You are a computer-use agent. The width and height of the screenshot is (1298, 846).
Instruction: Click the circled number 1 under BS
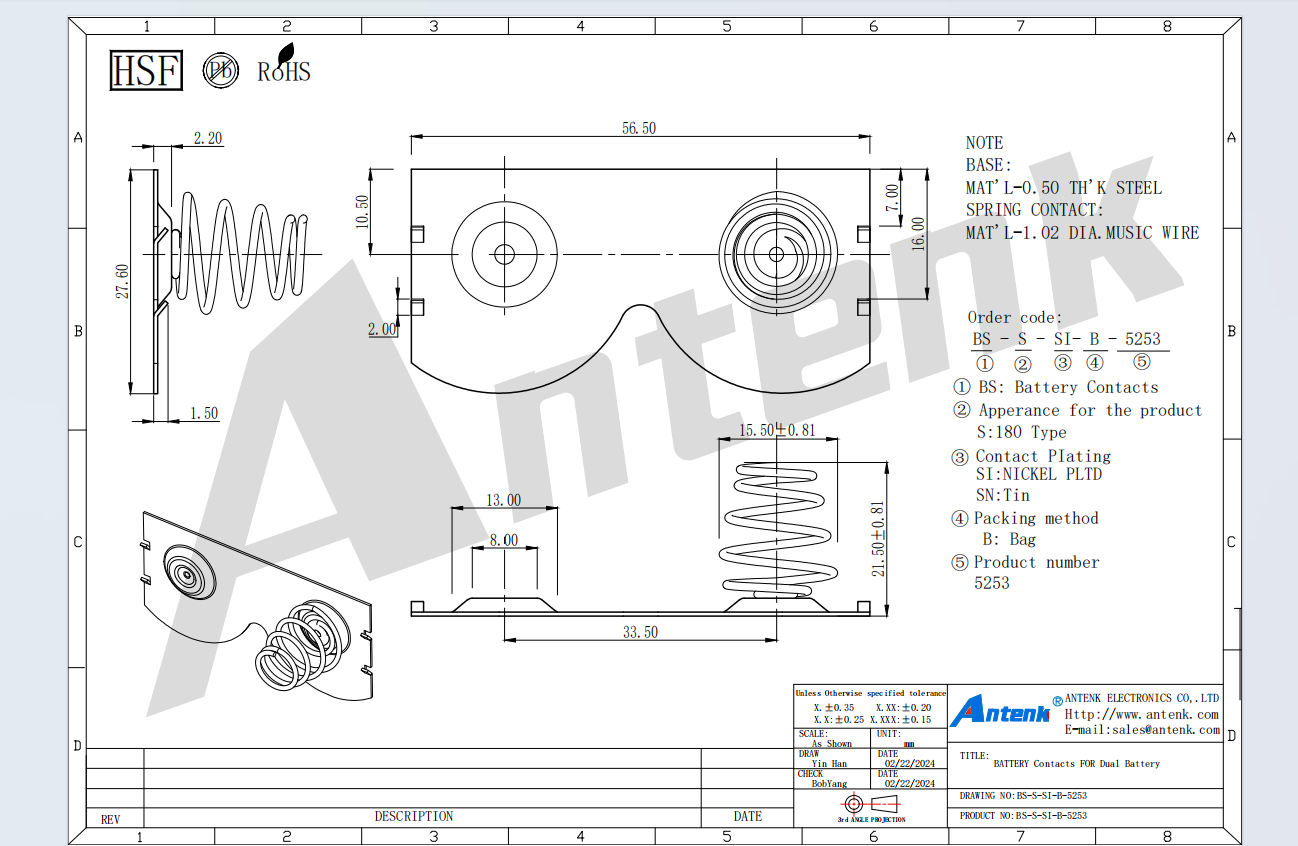[x=984, y=363]
